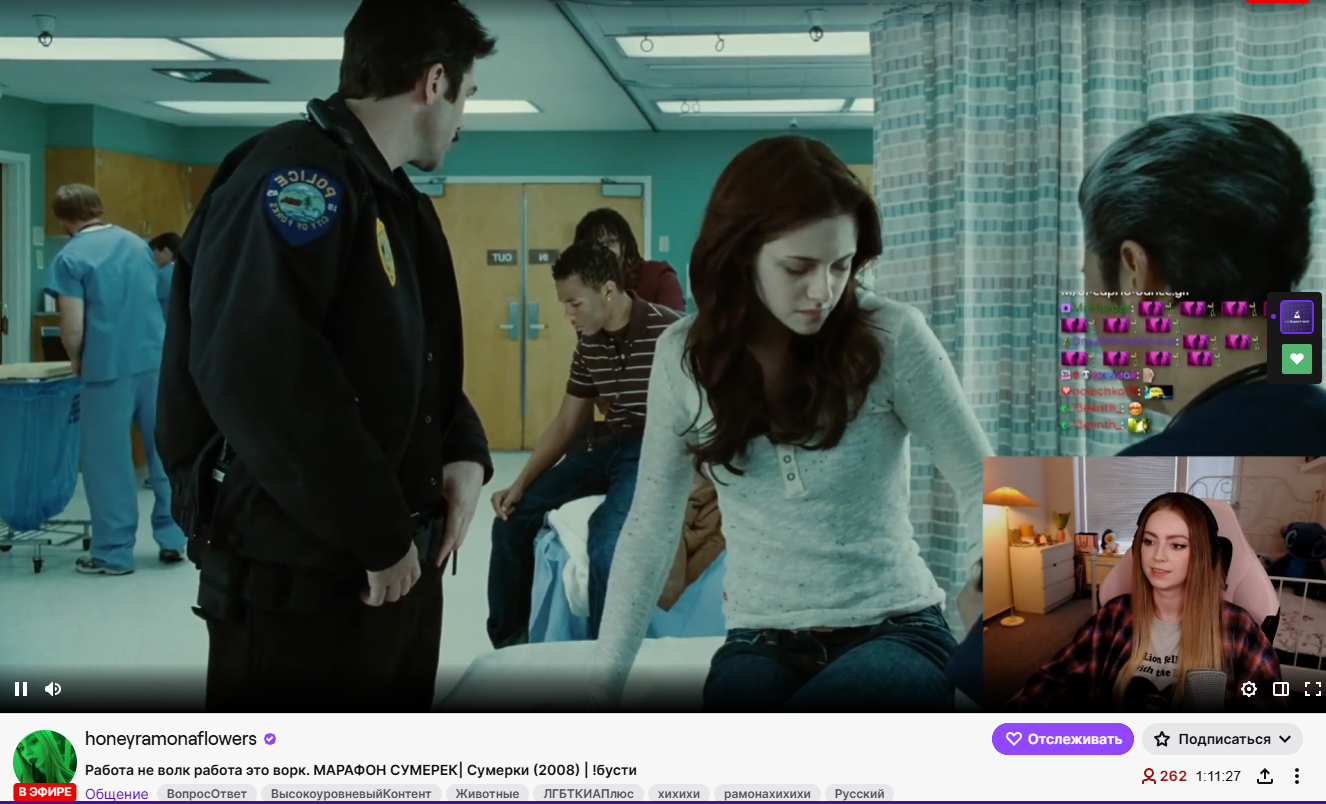The width and height of the screenshot is (1326, 804).
Task: Share the stream via share icon
Action: tap(1265, 776)
